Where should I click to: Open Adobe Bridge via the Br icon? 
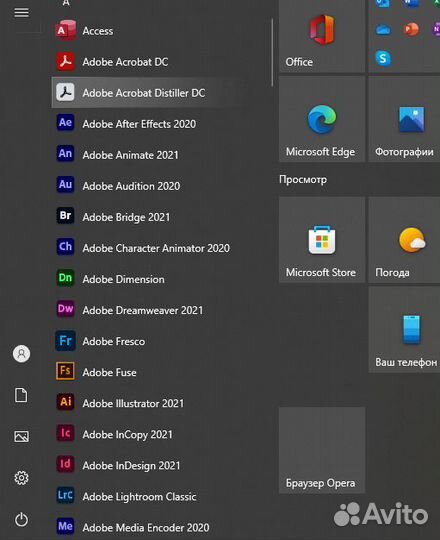pos(65,216)
